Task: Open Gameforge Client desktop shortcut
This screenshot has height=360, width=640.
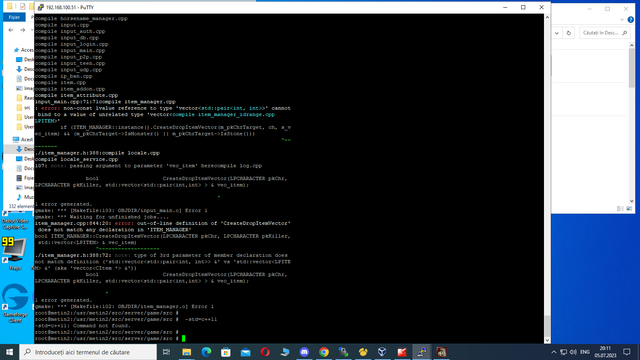Action: [x=15, y=303]
